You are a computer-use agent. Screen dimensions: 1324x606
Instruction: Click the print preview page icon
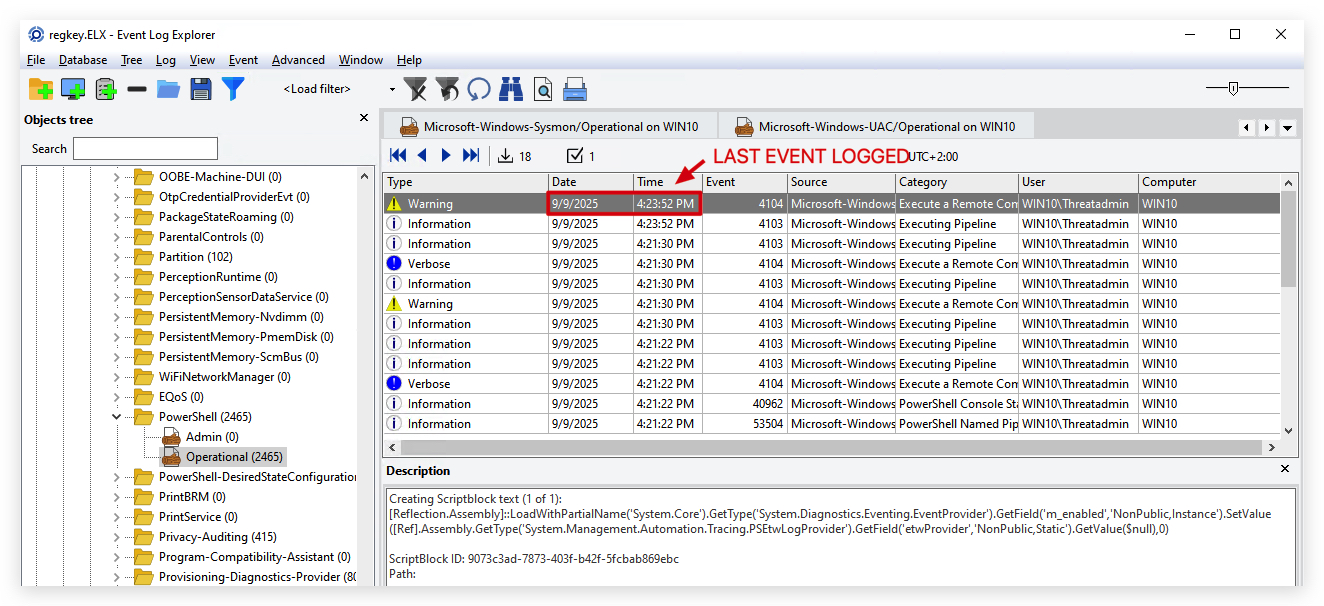(x=543, y=89)
